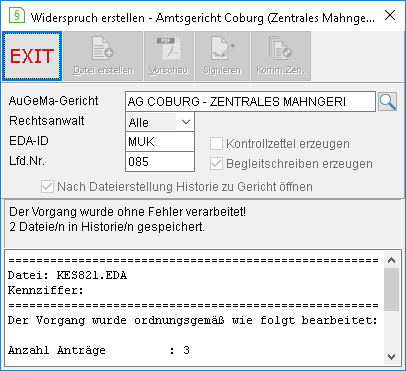This screenshot has height=371, width=406.
Task: Toggle Kontrollzettel erzeugen checkbox
Action: [216, 144]
